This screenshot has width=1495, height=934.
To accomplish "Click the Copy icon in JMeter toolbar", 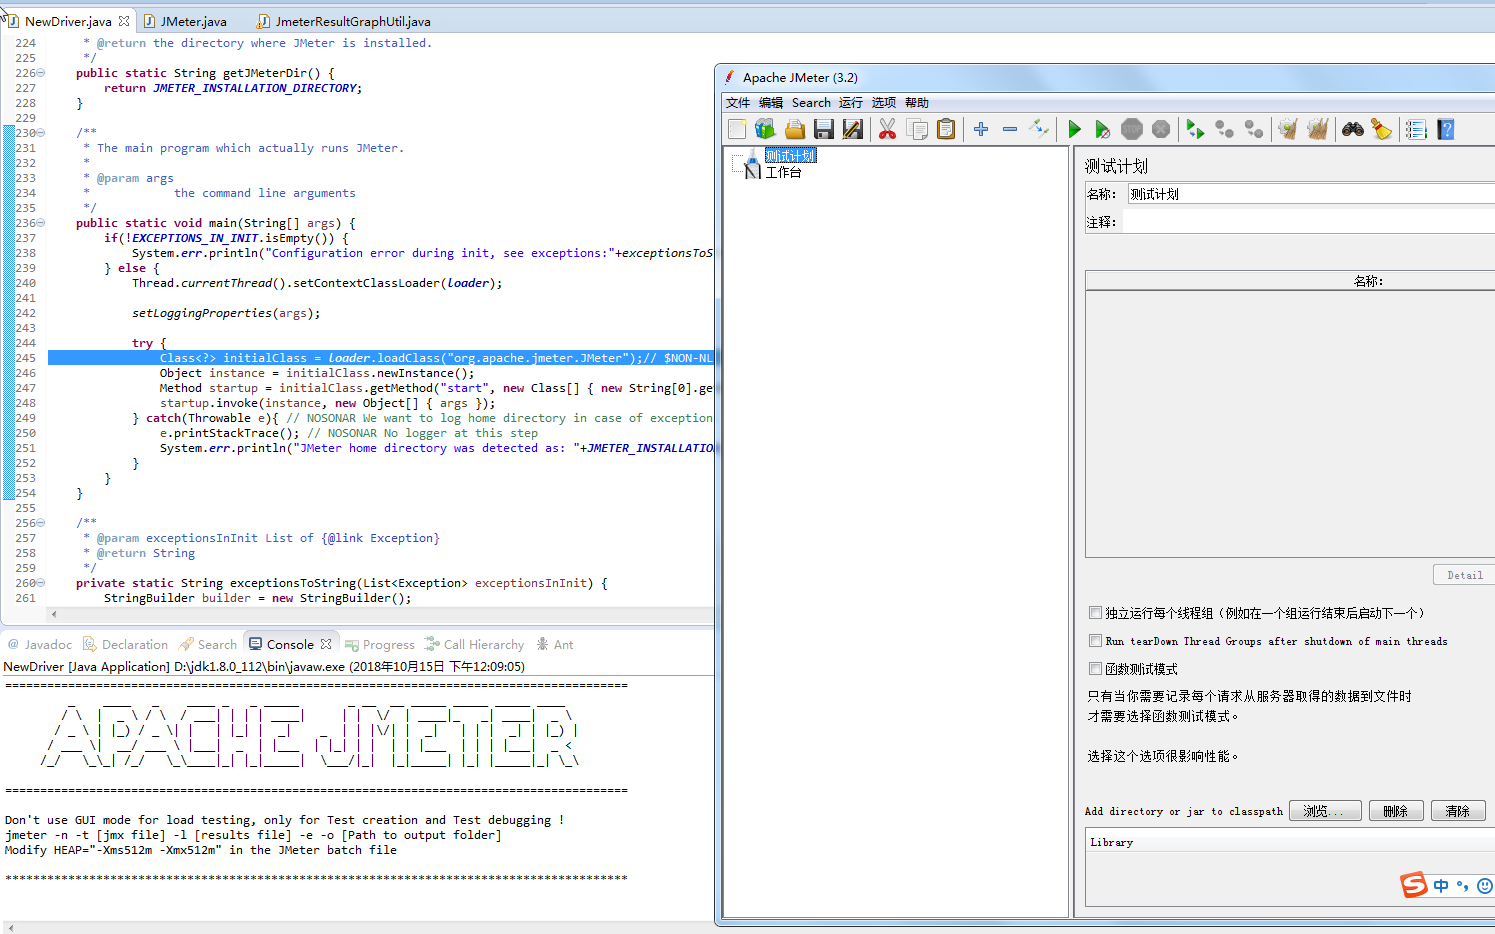I will [x=916, y=129].
